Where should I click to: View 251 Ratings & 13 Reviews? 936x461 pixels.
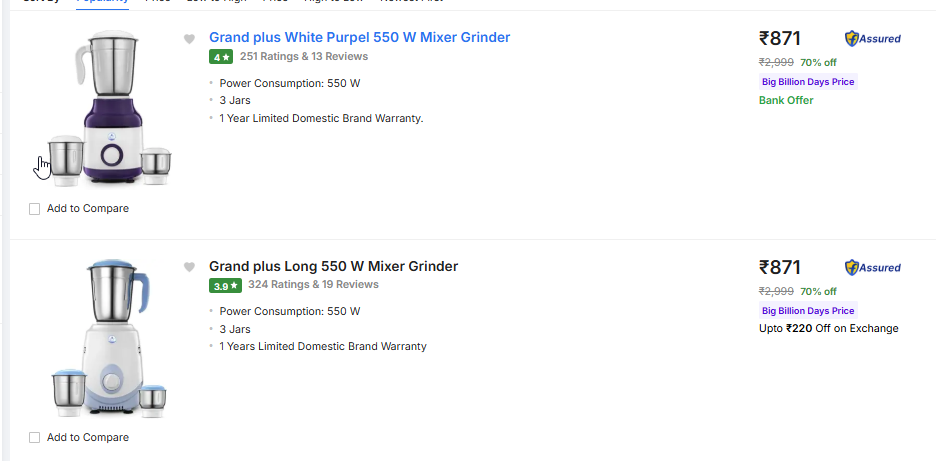click(304, 57)
